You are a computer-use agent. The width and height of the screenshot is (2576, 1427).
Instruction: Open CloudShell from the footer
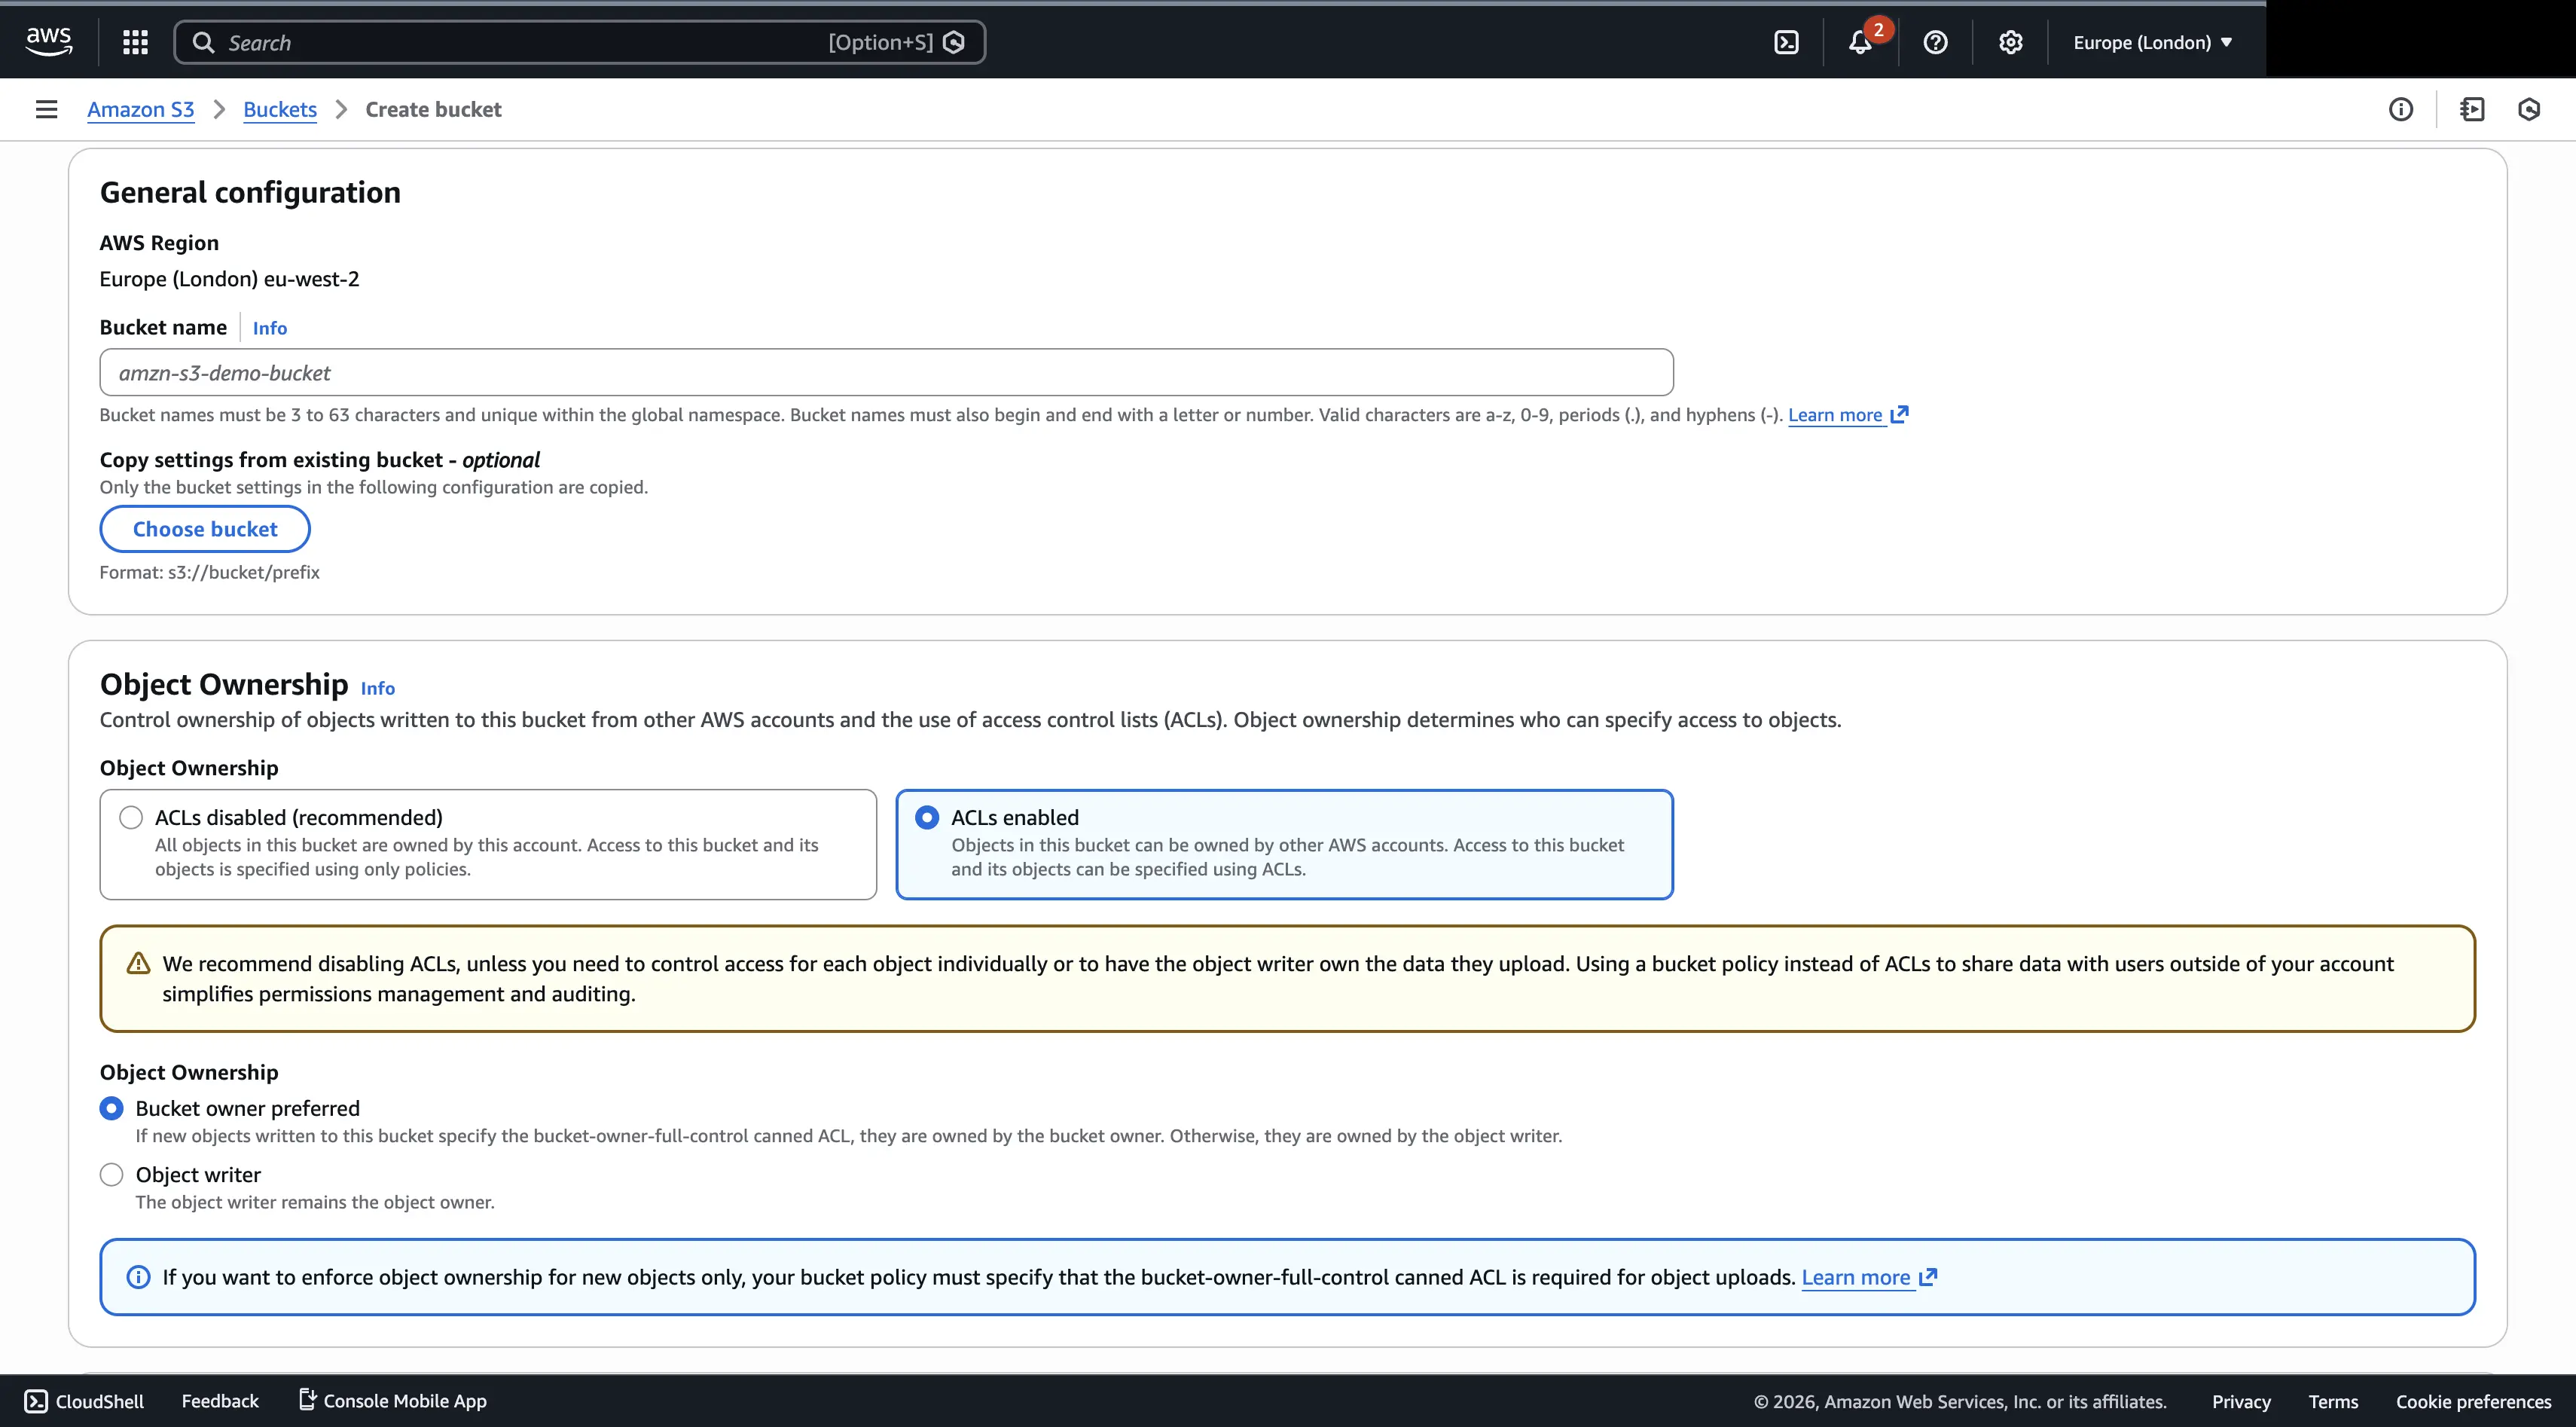[84, 1401]
